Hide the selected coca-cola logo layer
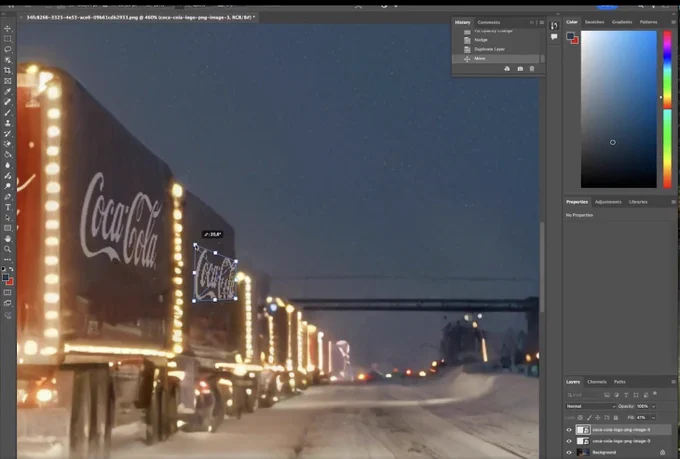Viewport: 680px width, 459px height. (x=569, y=430)
